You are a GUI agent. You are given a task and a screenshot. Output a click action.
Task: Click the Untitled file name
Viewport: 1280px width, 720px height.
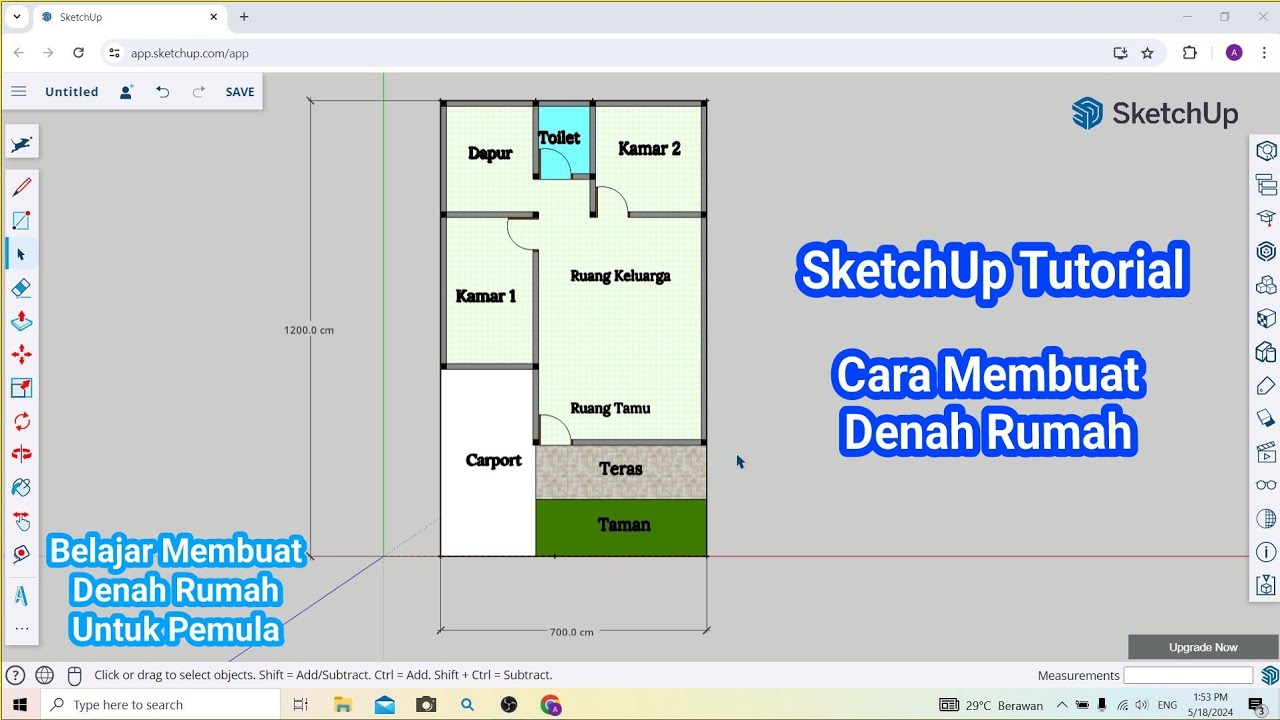tap(72, 92)
